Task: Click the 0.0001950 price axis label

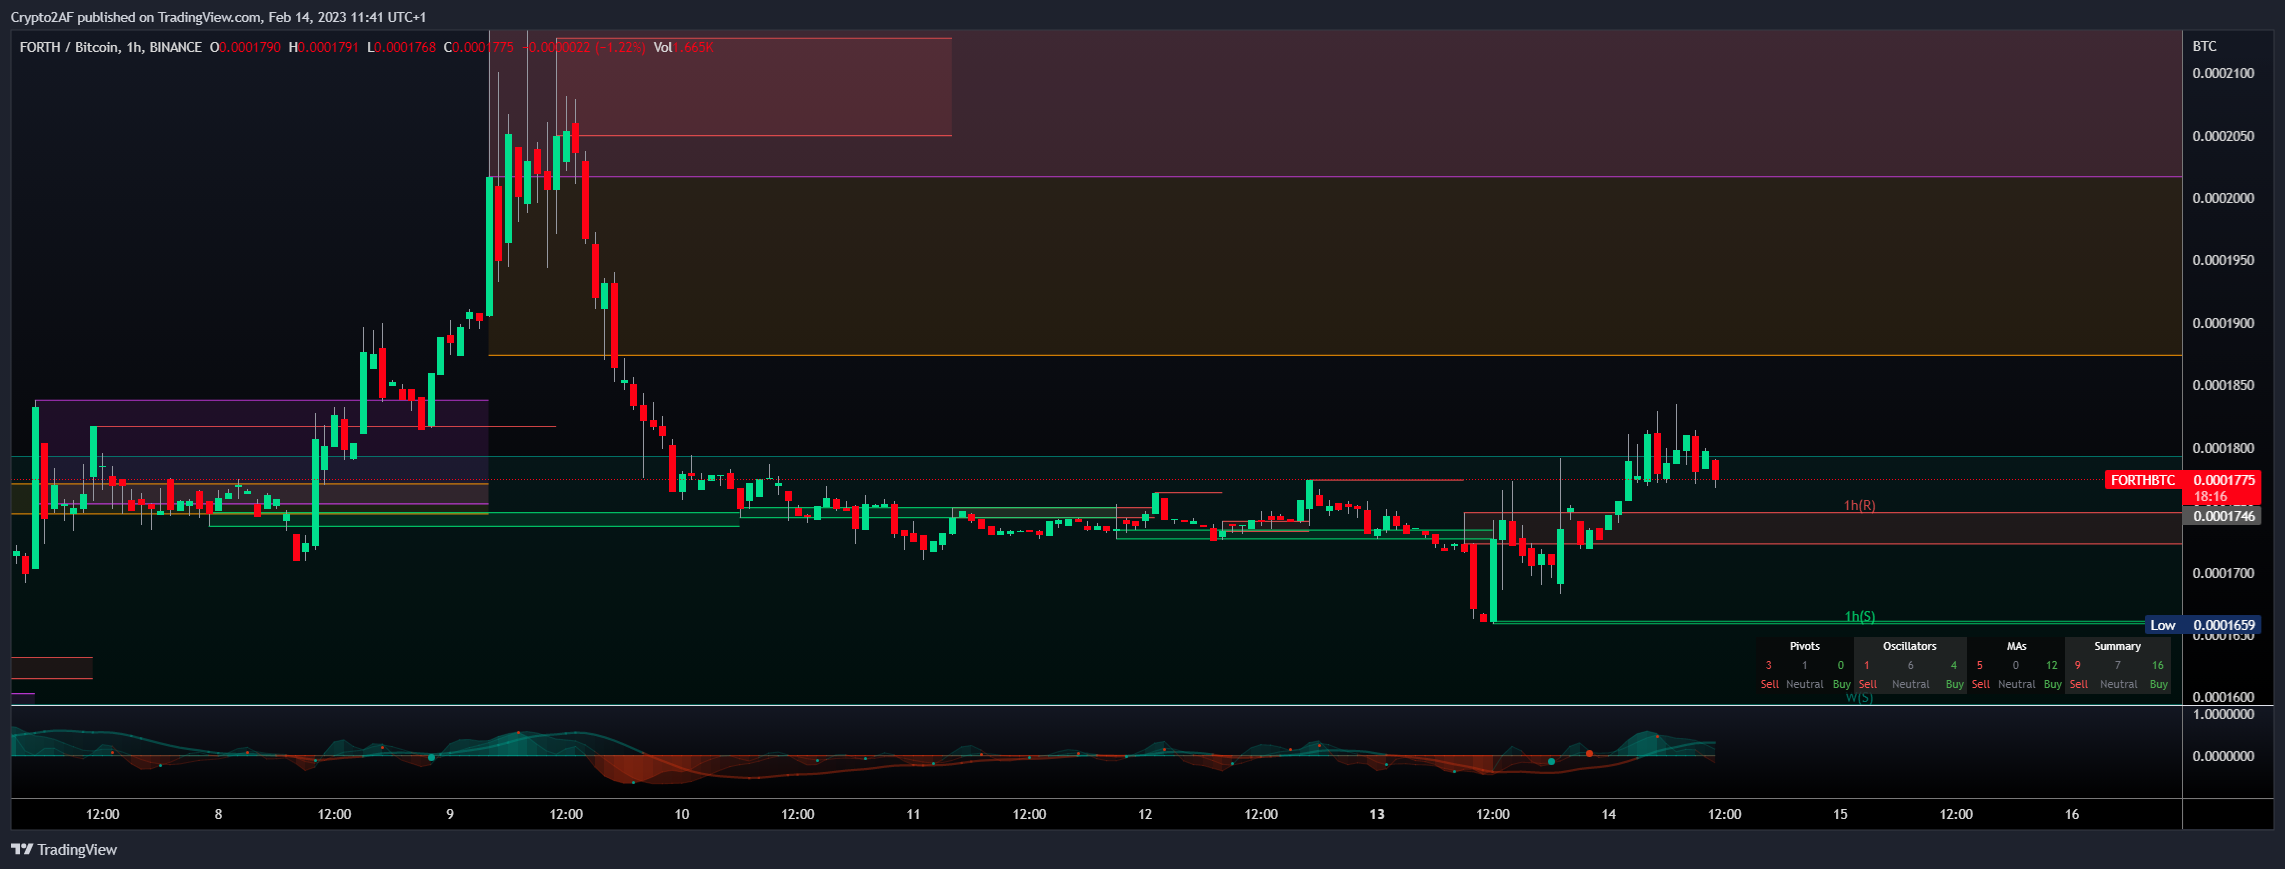Action: click(x=2223, y=260)
